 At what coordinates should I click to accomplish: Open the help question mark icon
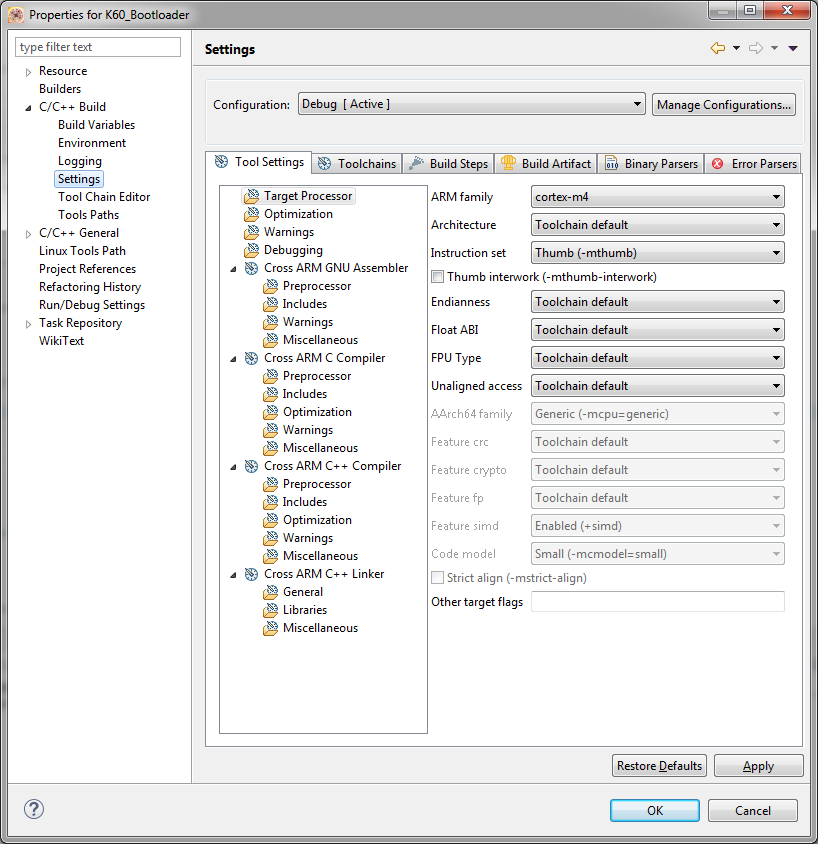[34, 809]
